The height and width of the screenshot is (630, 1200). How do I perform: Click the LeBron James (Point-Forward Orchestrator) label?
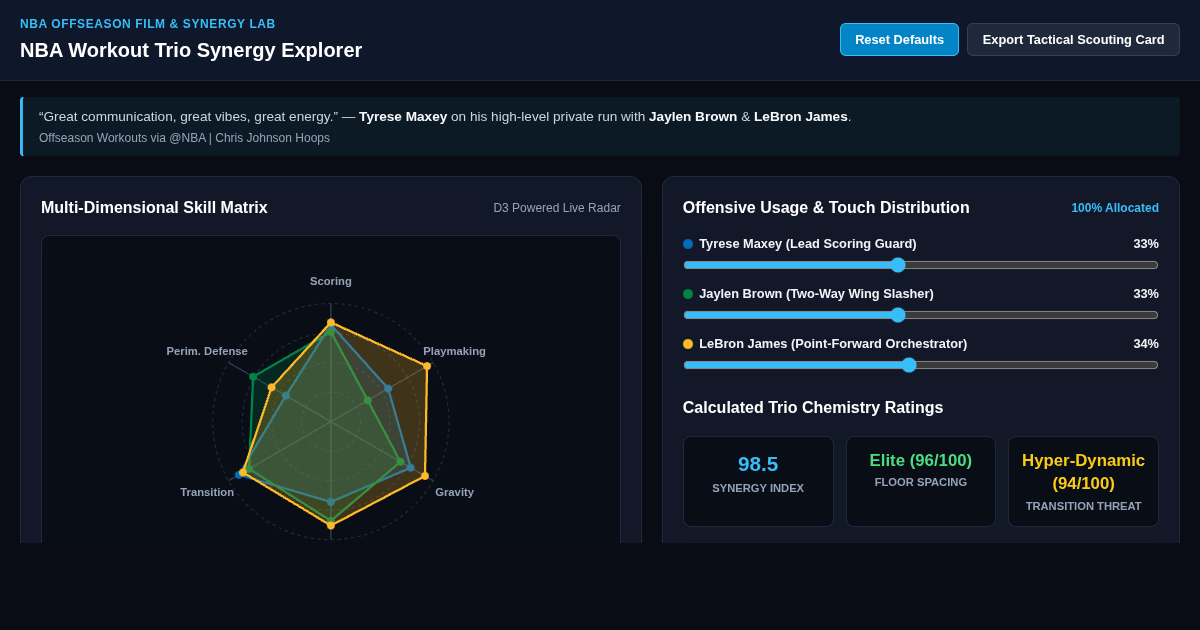(x=833, y=344)
